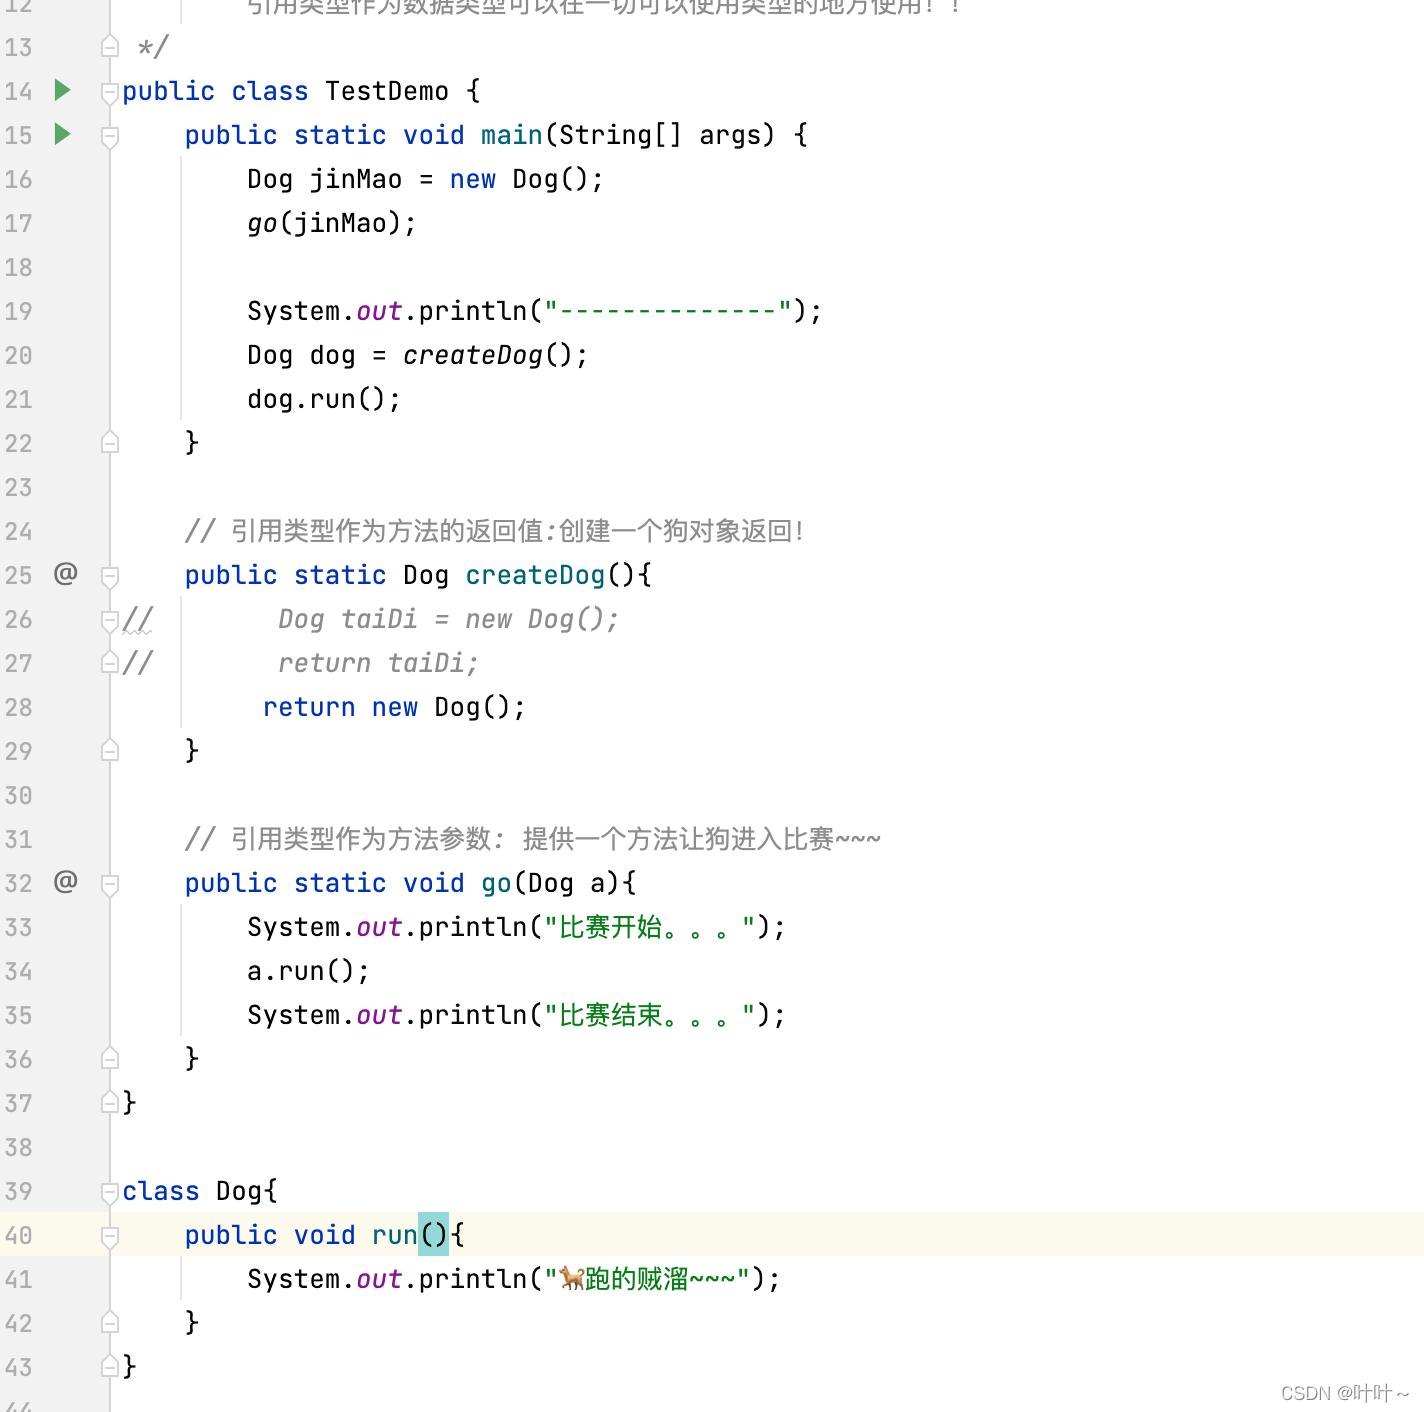Click the comment fold marker on line 27
Viewport: 1424px width, 1412px height.
[110, 661]
